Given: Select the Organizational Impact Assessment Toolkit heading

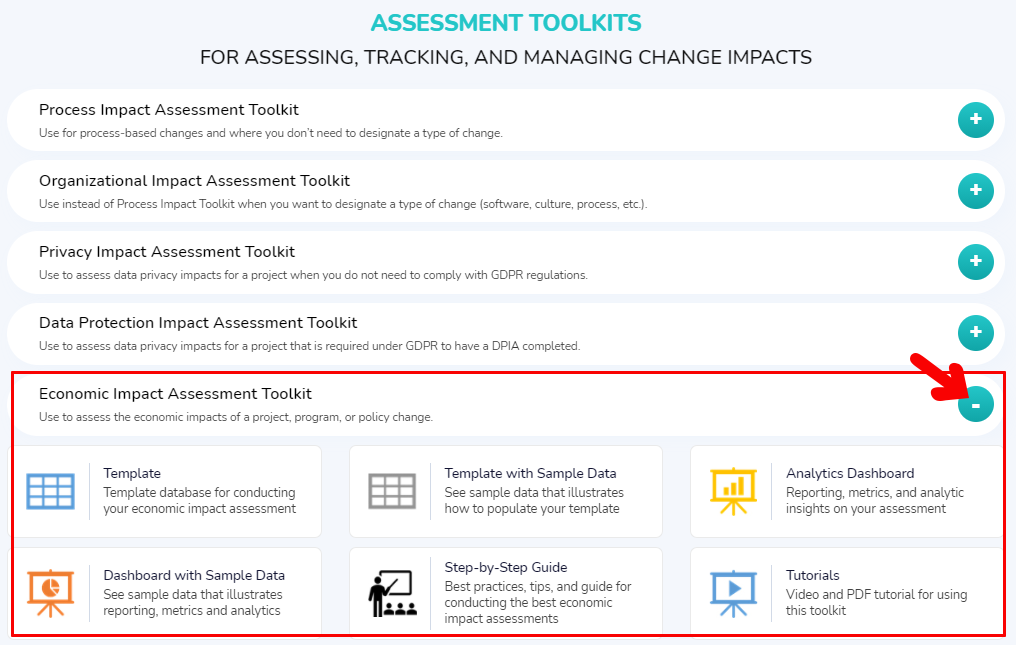Looking at the screenshot, I should [x=194, y=181].
